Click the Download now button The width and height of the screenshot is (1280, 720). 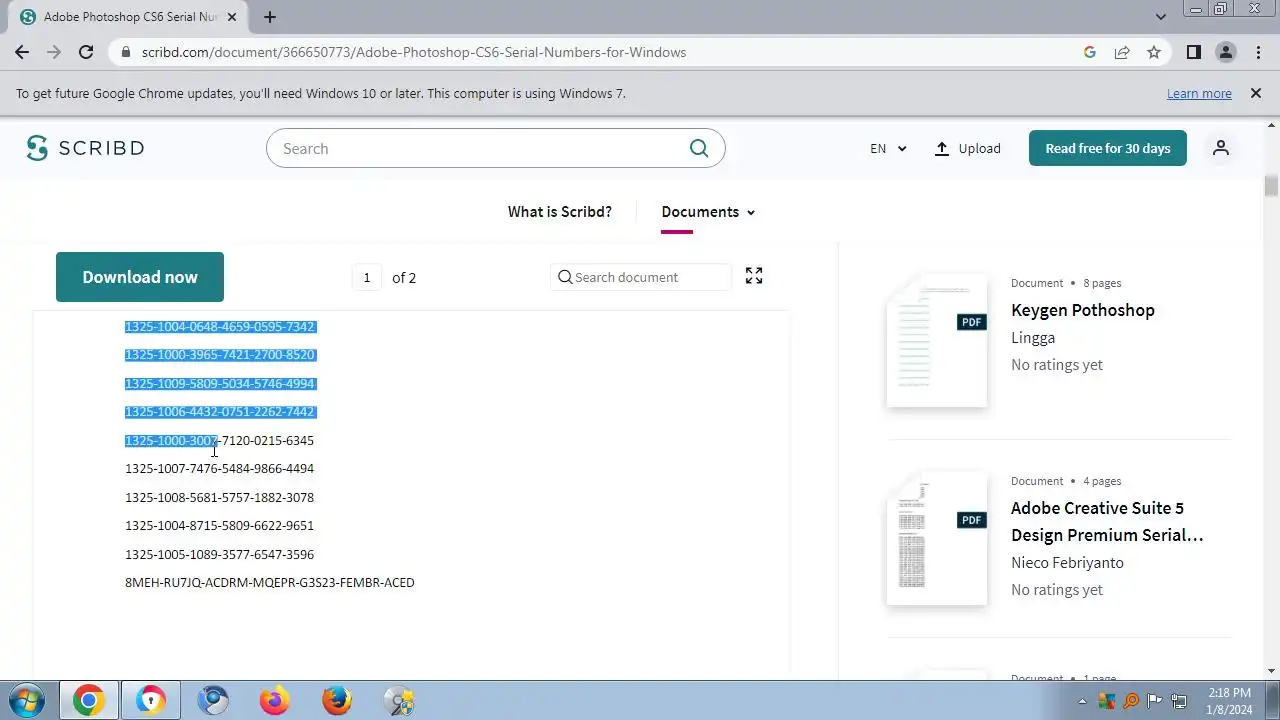(140, 277)
